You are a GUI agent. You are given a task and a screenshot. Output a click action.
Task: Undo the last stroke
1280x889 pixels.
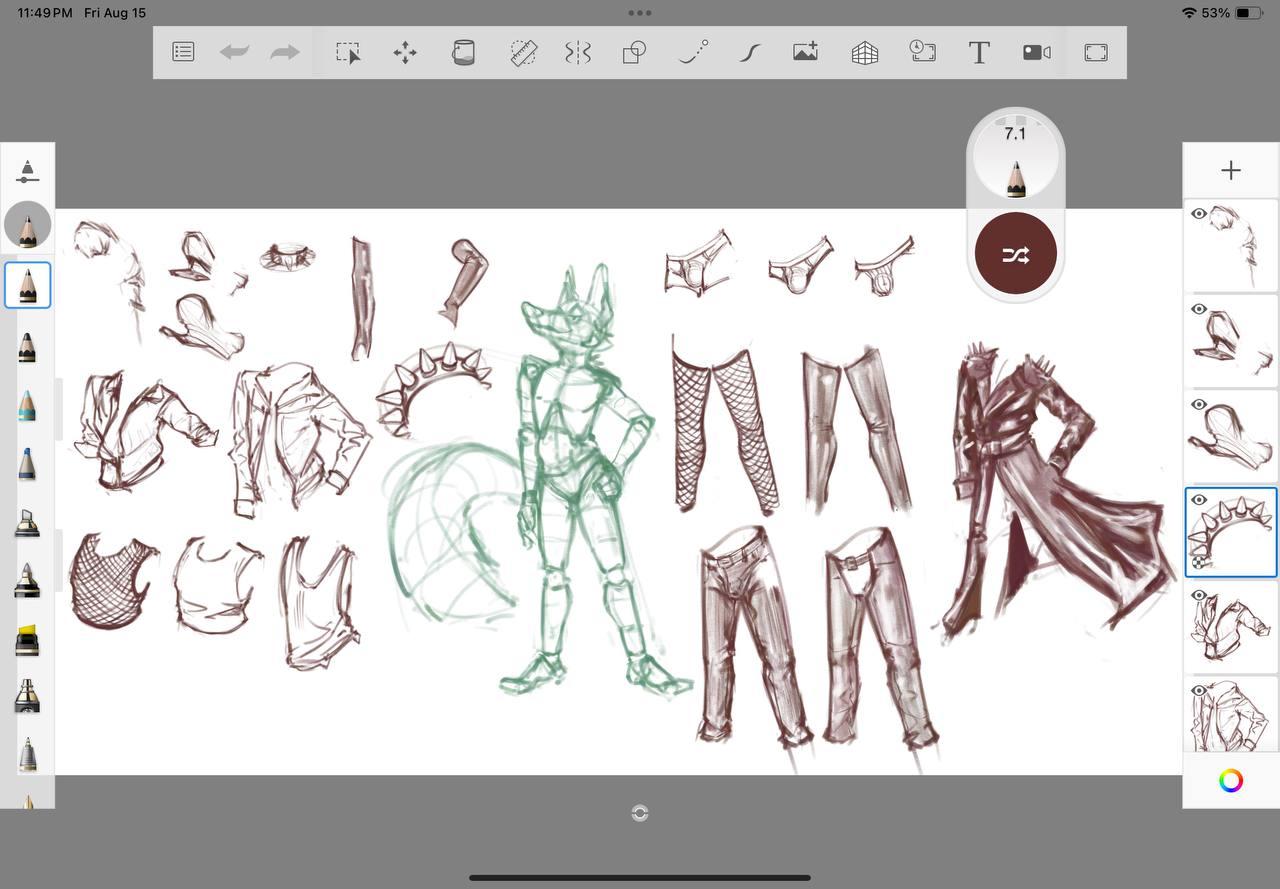(234, 52)
